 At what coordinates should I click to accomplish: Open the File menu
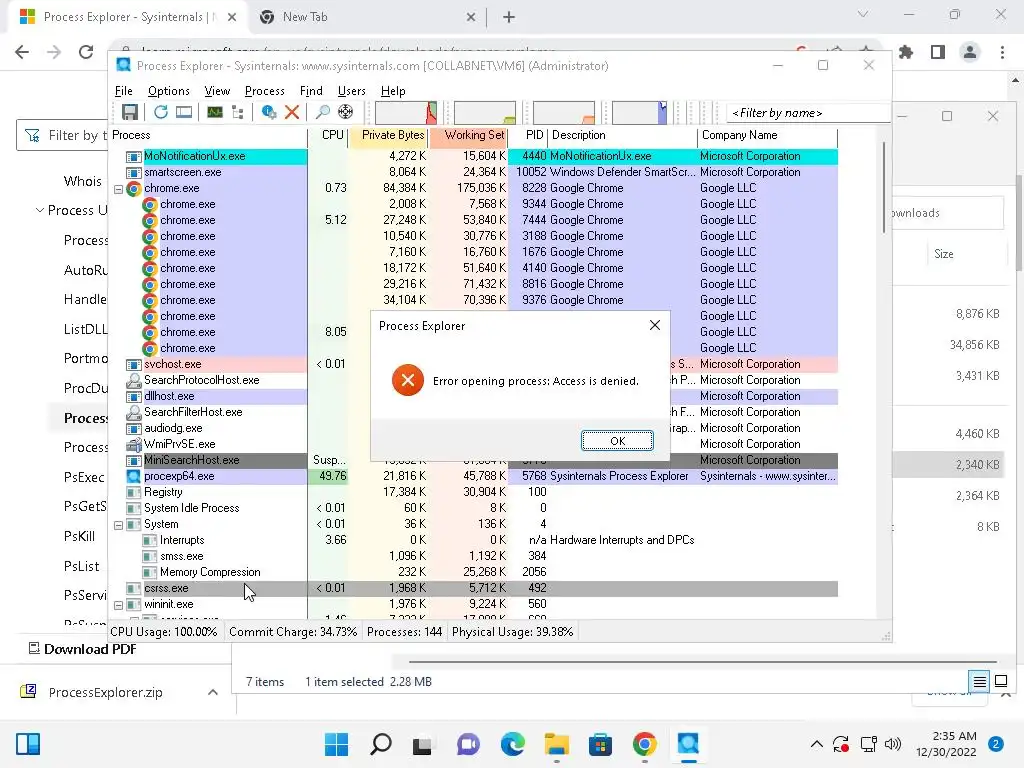[x=123, y=91]
